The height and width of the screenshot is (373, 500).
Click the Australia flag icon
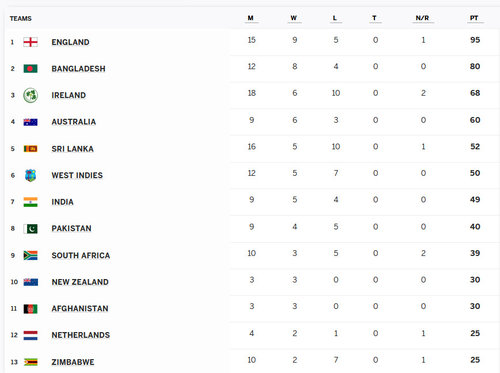[x=30, y=122]
